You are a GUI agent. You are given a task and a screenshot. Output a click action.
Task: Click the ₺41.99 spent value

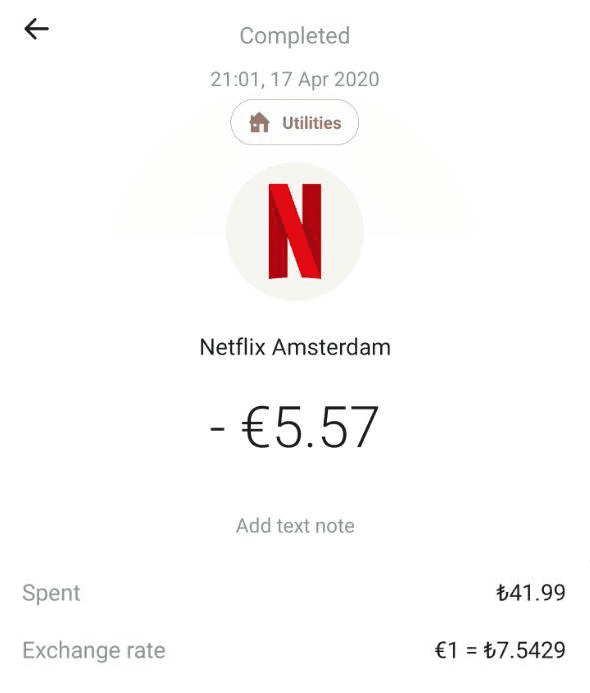pyautogui.click(x=530, y=593)
